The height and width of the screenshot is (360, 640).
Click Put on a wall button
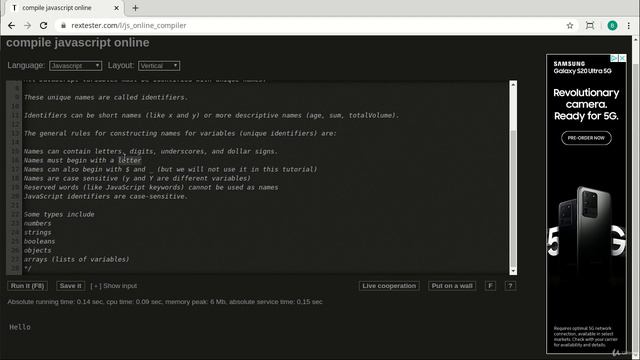(452, 286)
